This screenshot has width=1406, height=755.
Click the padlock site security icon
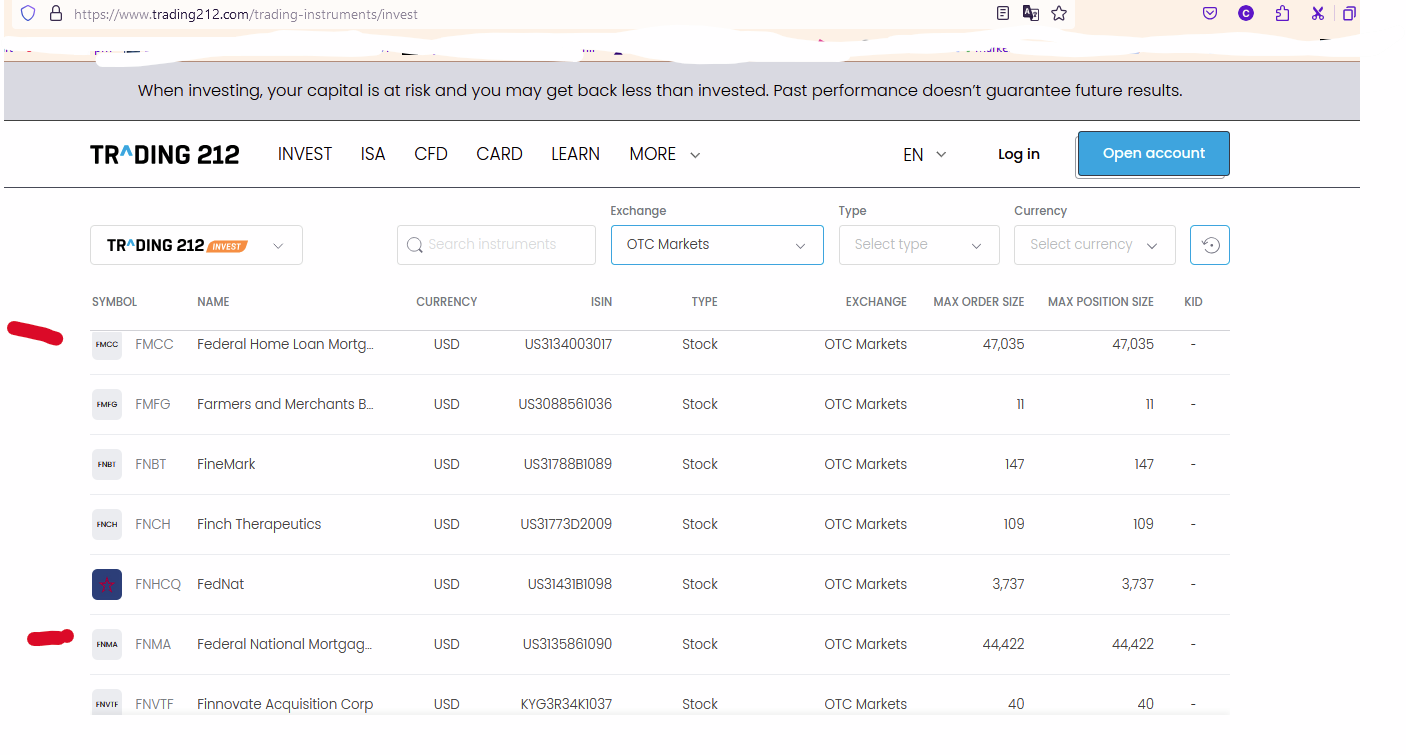coord(55,14)
